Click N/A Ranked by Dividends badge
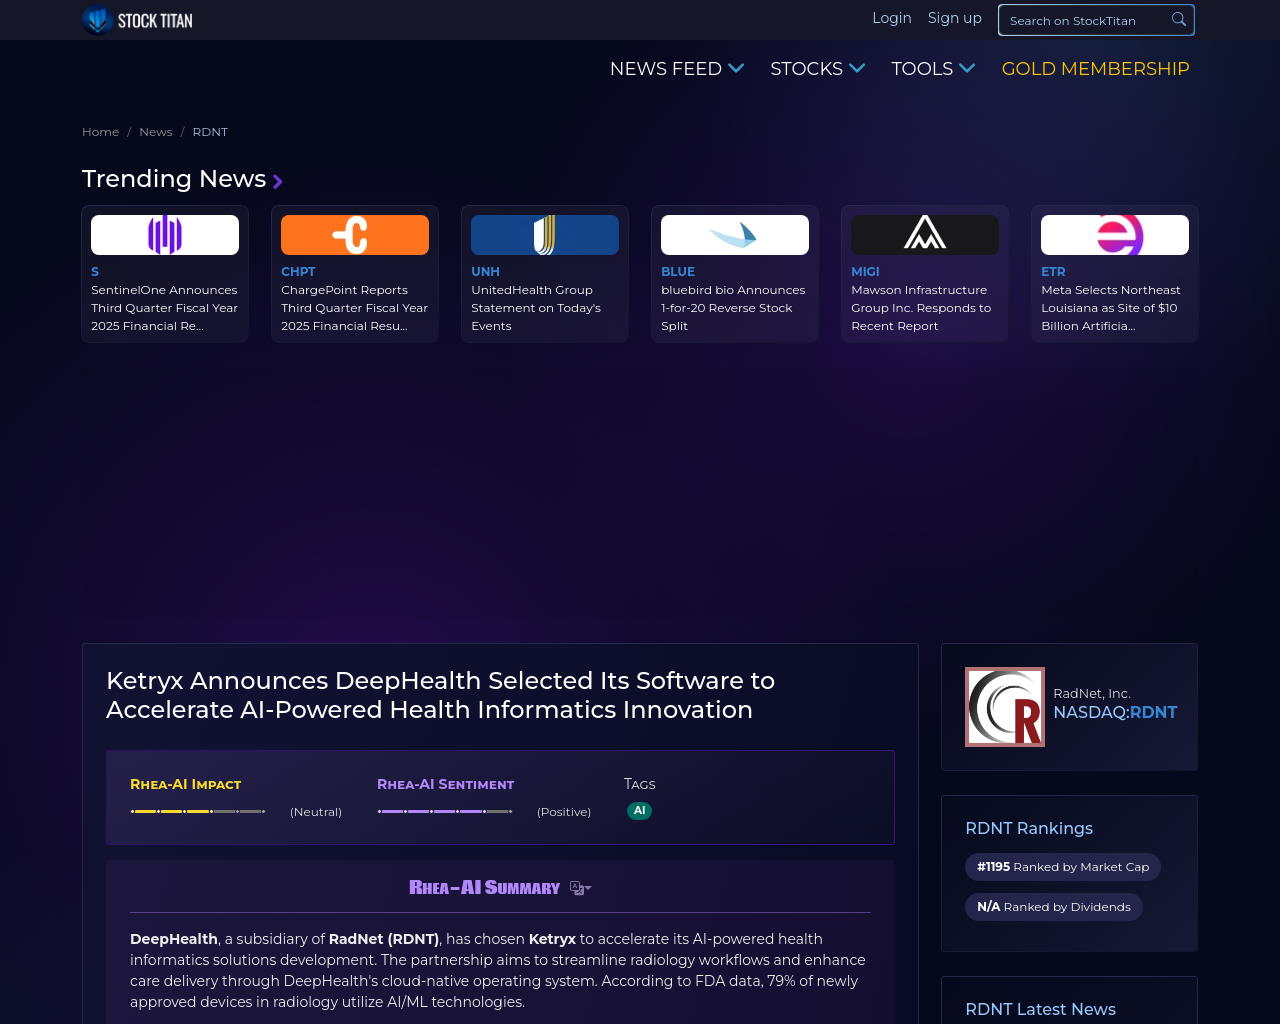The width and height of the screenshot is (1280, 1024). pyautogui.click(x=1054, y=907)
